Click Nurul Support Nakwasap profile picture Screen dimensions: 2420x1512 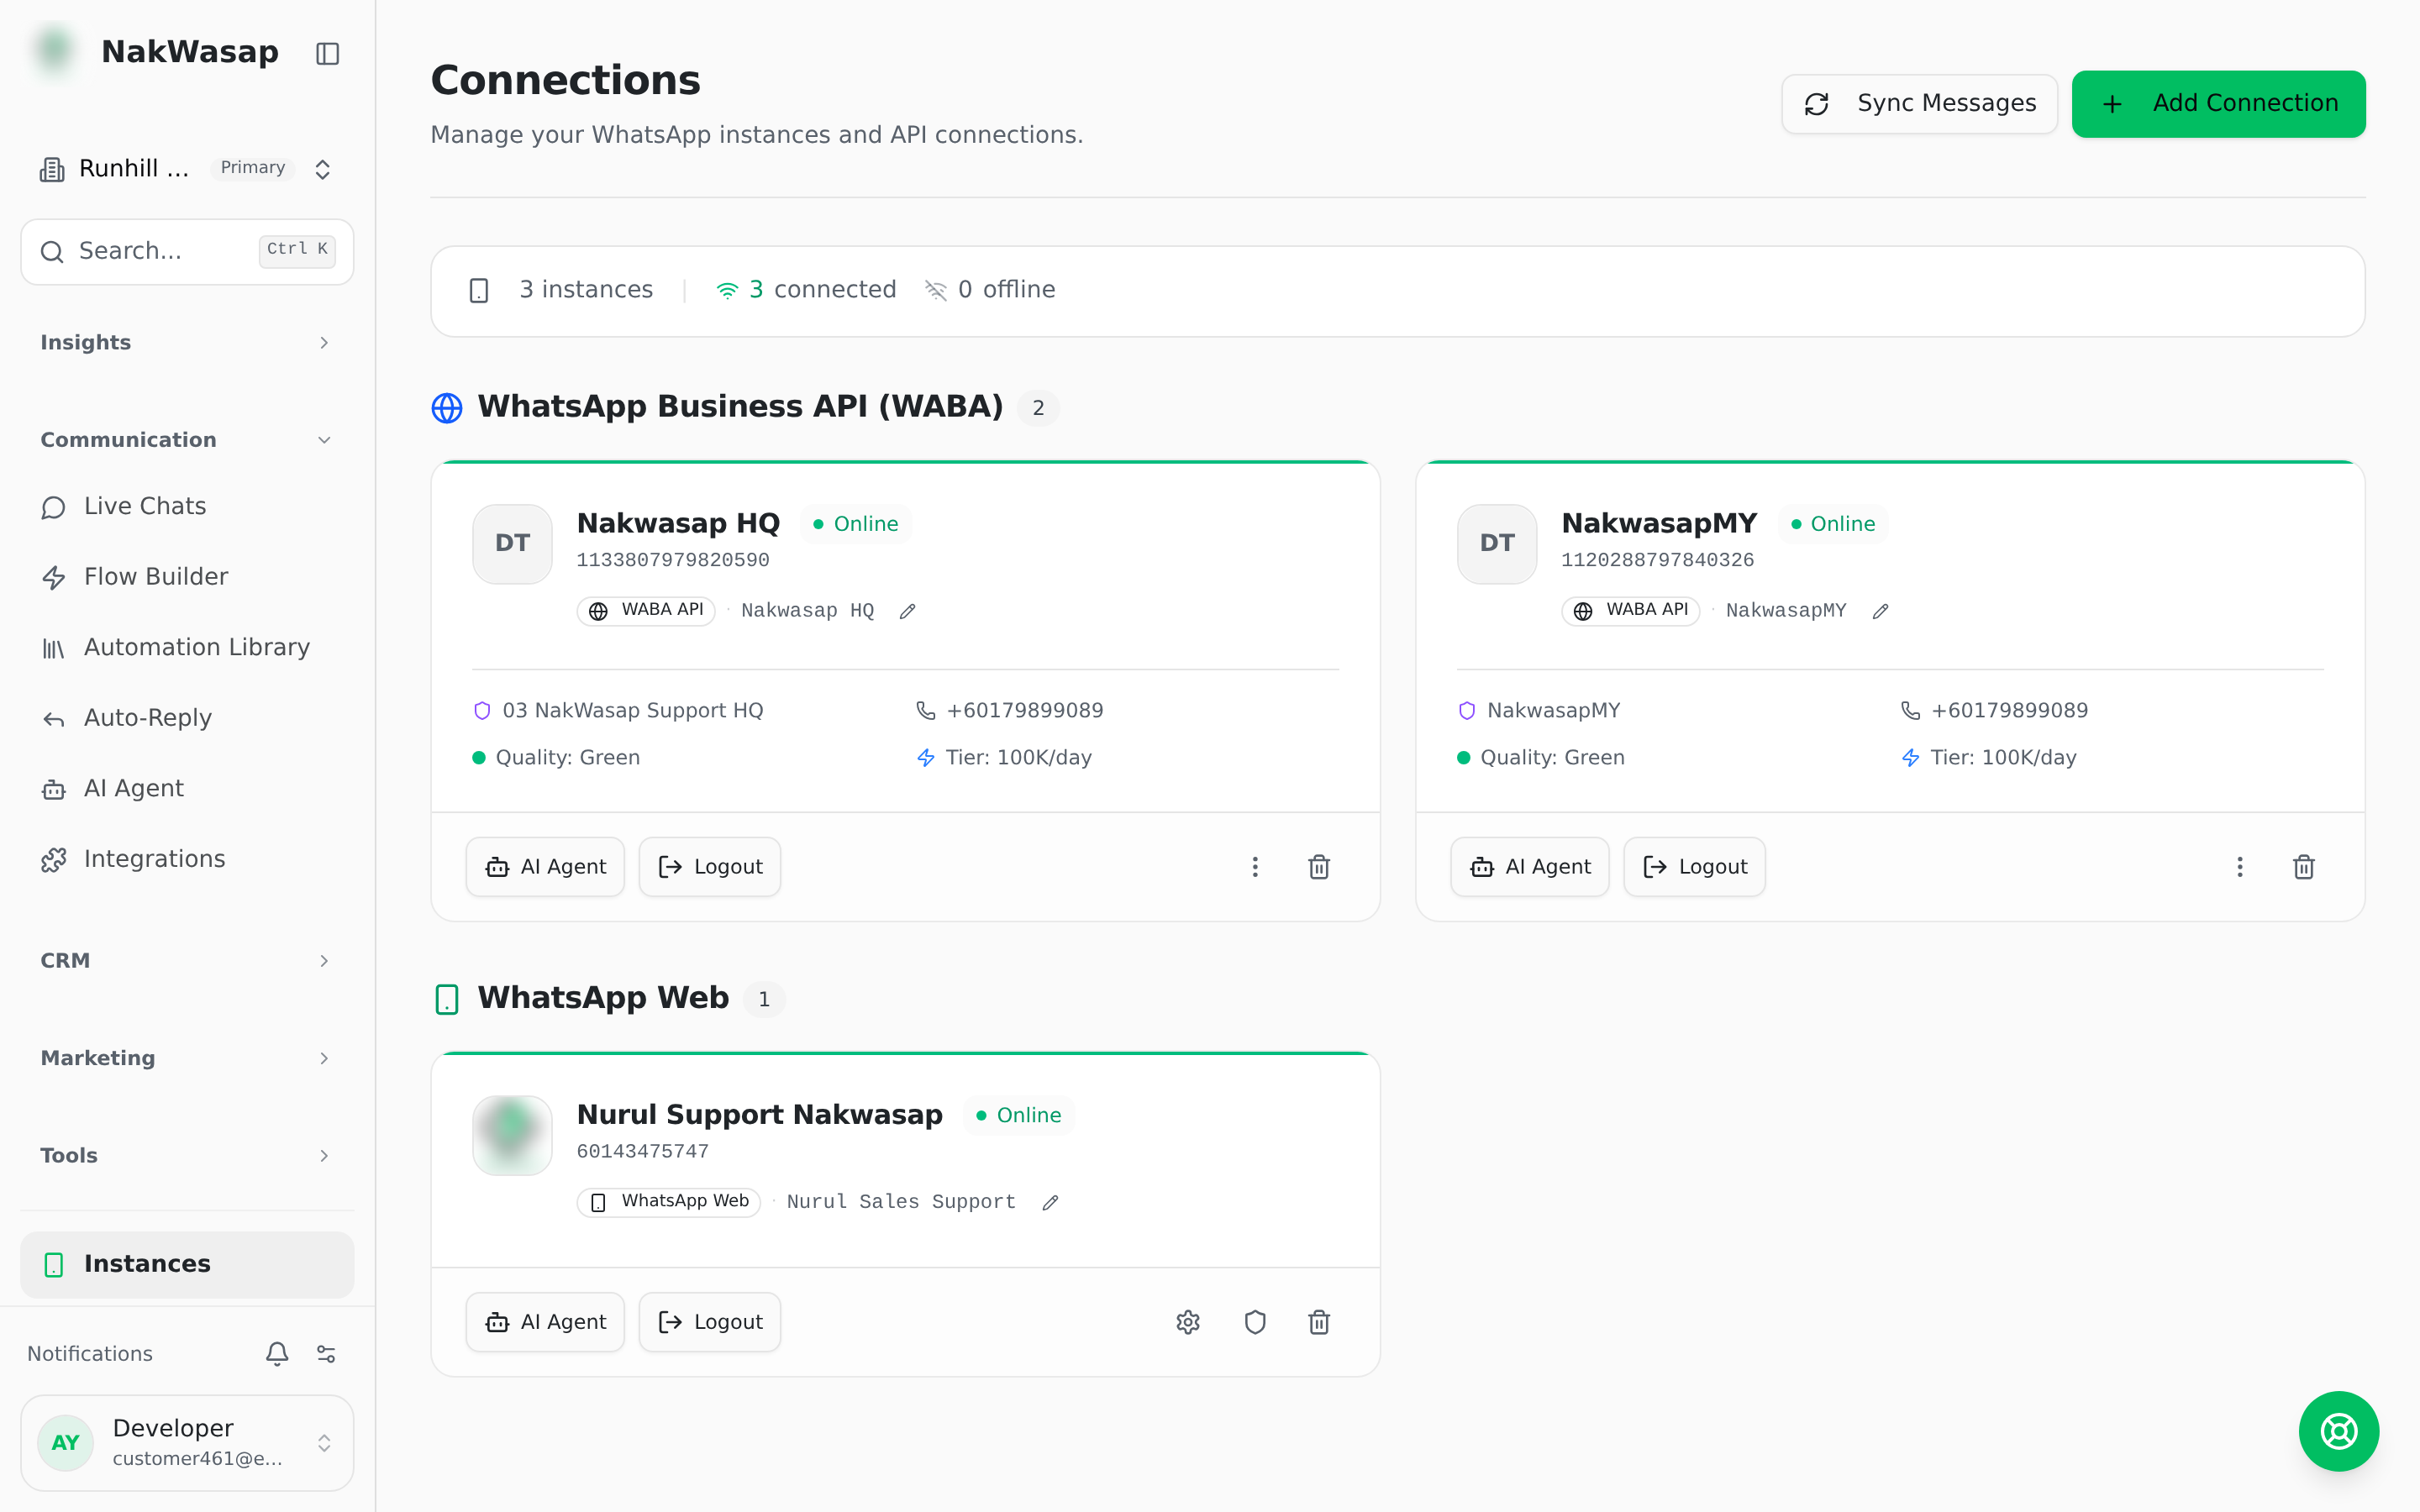pyautogui.click(x=512, y=1135)
